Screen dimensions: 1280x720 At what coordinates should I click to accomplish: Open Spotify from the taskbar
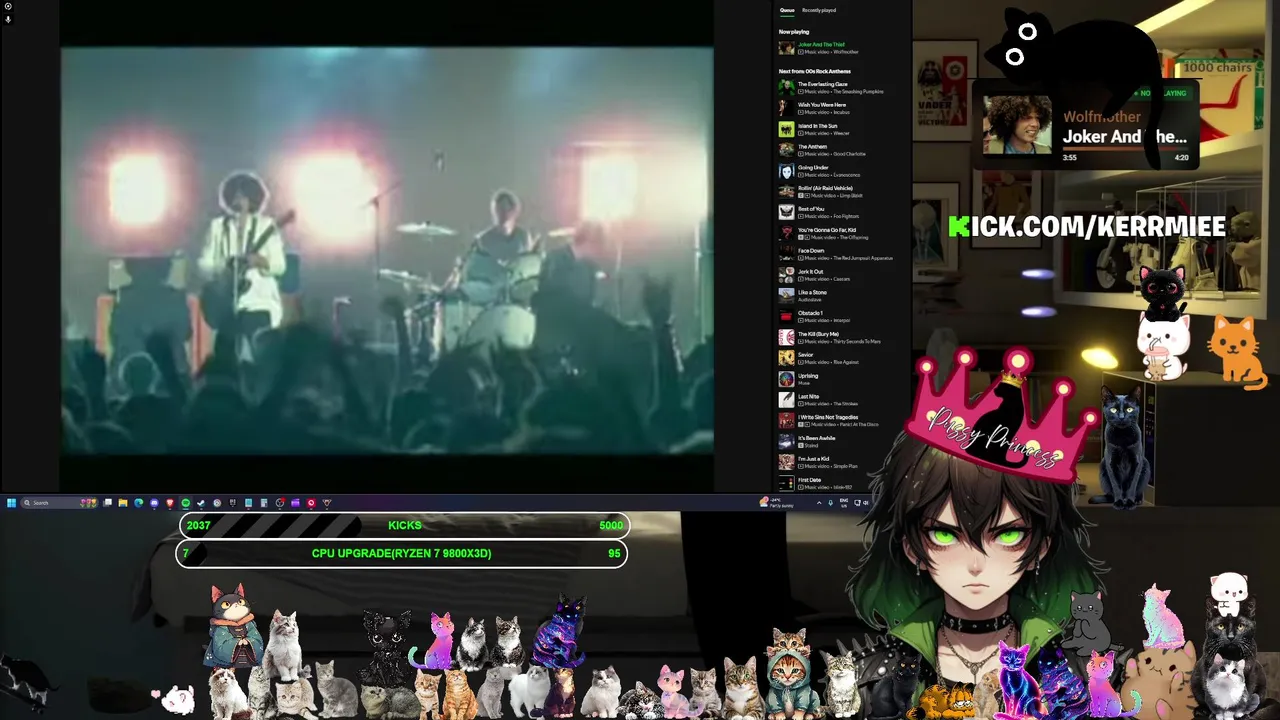185,503
